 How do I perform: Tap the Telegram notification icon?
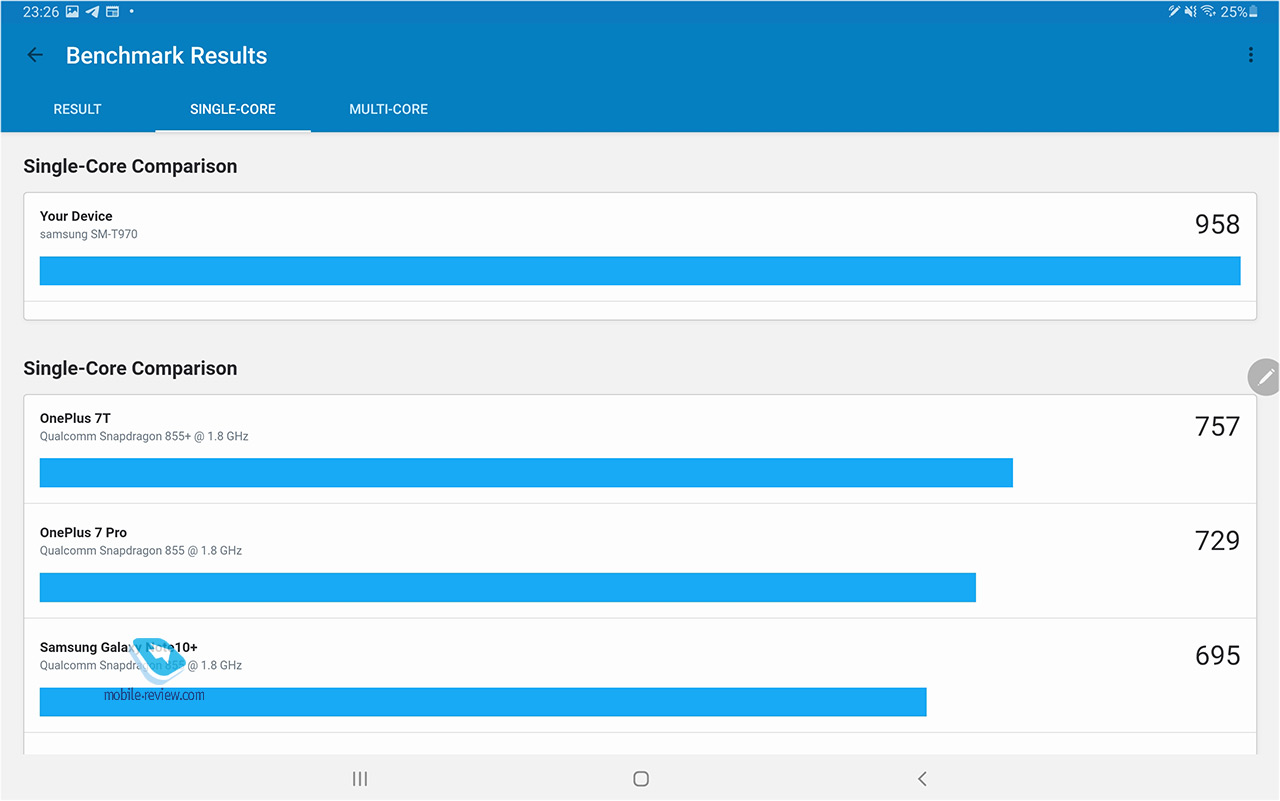92,12
